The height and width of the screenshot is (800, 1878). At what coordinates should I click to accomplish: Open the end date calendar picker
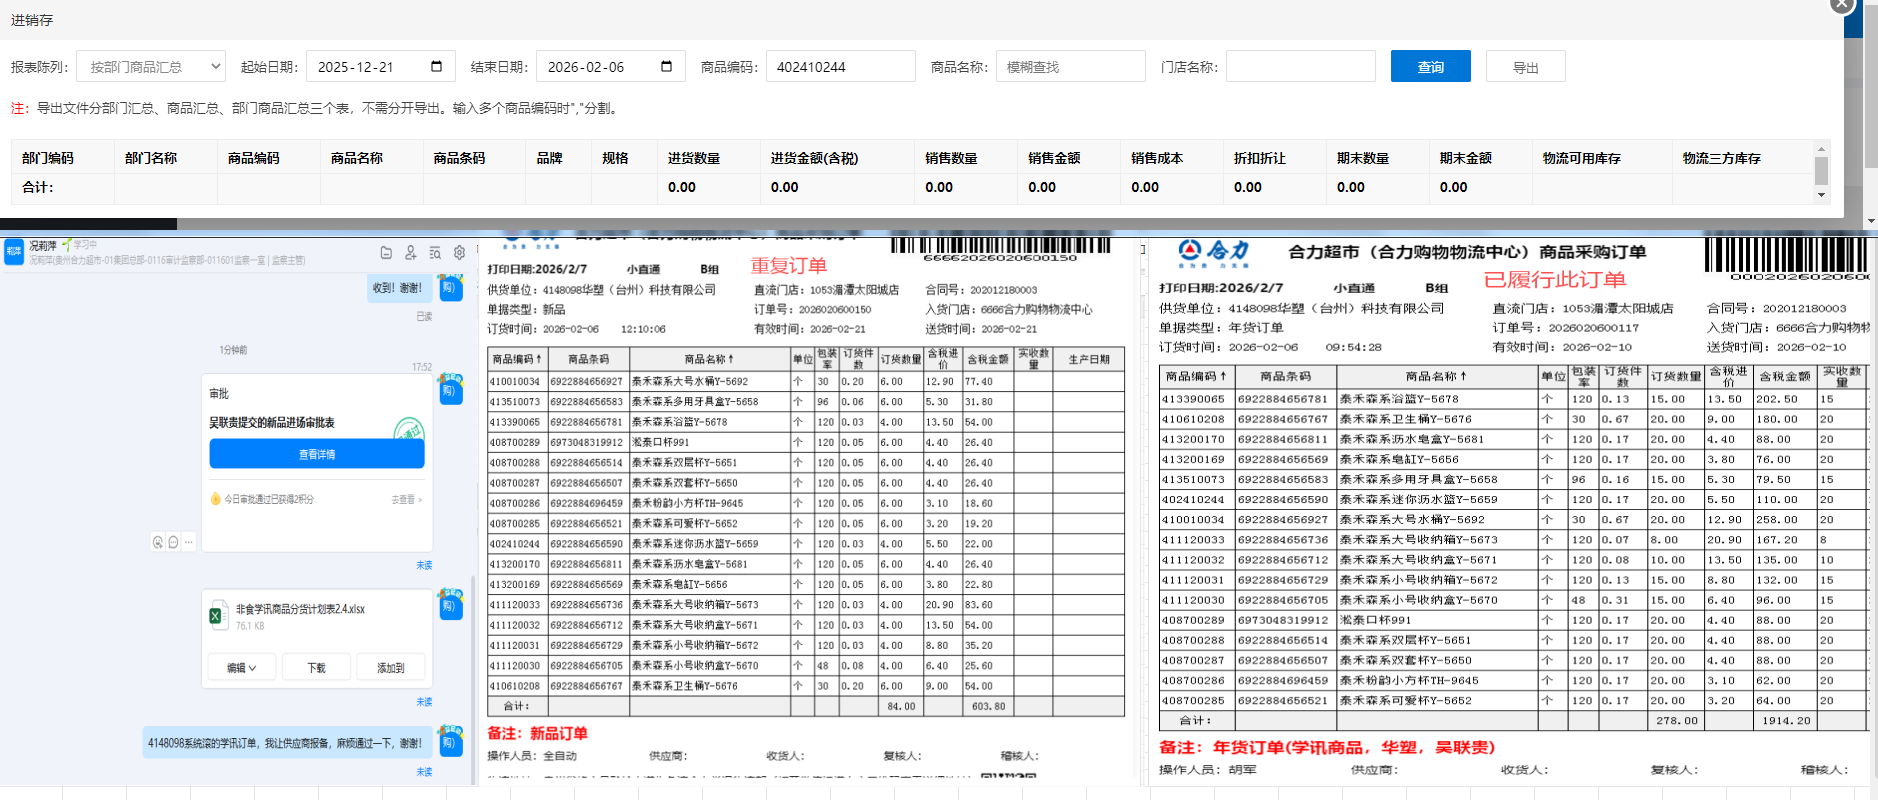(x=666, y=67)
